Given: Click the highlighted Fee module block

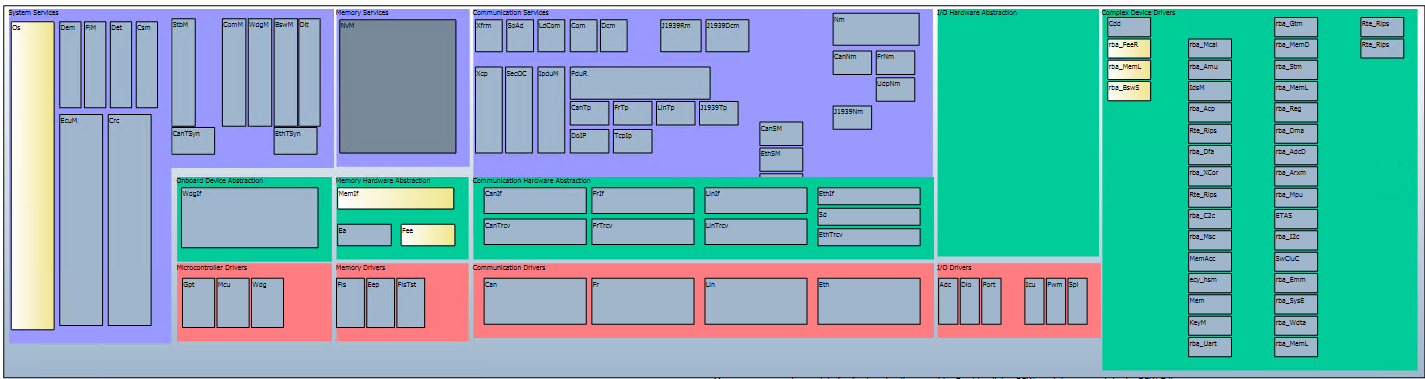Looking at the screenshot, I should 428,235.
